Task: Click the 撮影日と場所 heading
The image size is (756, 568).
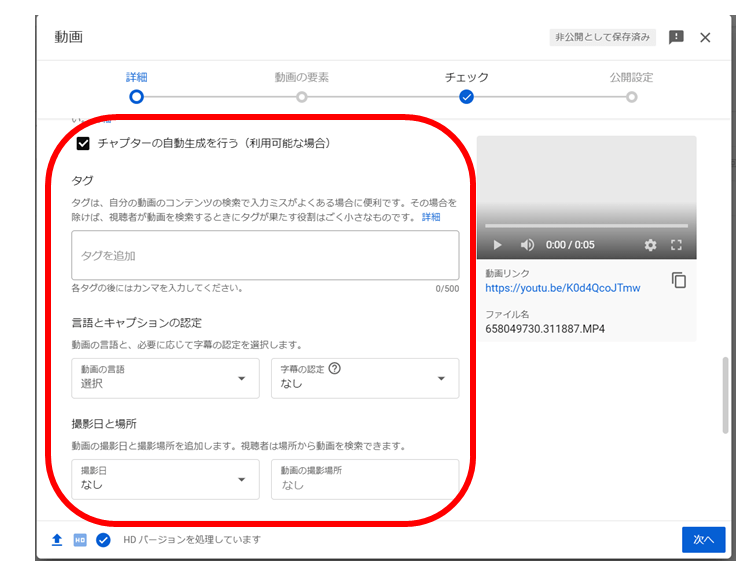Action: (x=104, y=424)
